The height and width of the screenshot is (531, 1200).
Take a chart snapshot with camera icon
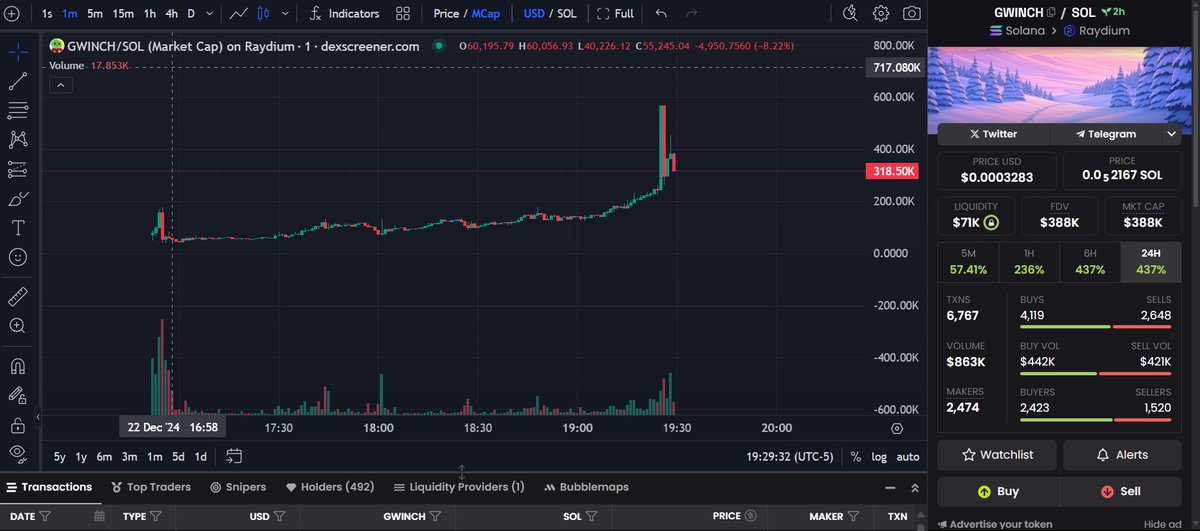tap(911, 14)
